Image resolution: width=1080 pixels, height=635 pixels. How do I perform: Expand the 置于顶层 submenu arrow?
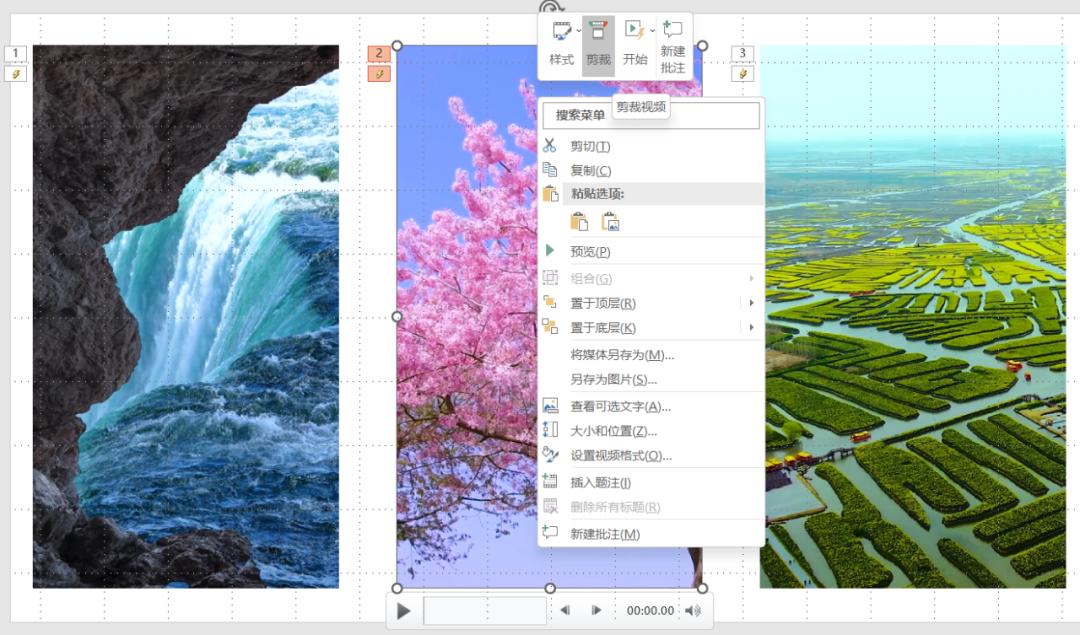pos(751,303)
